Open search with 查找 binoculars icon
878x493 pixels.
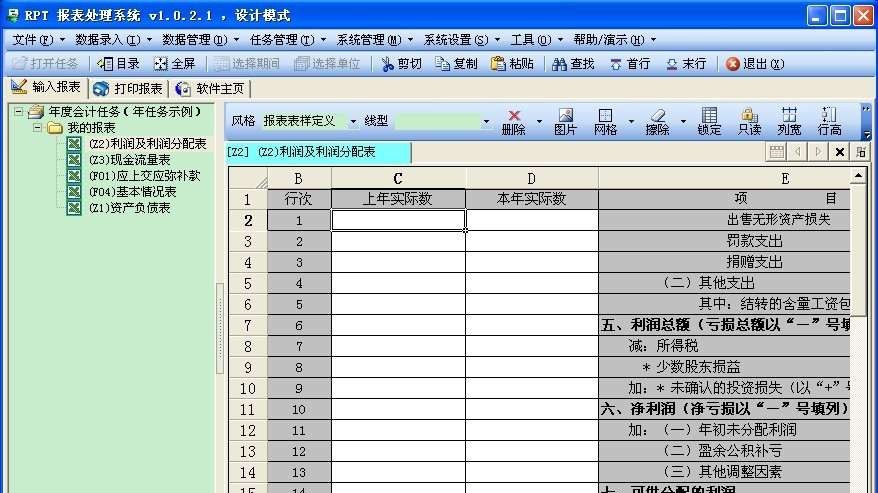pos(573,64)
